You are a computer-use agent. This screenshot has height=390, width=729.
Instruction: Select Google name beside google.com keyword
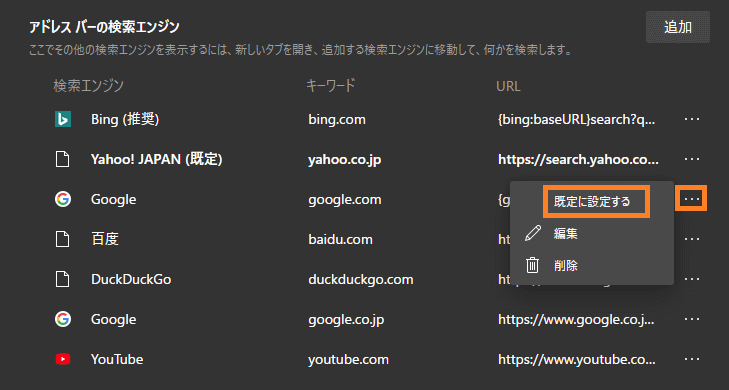(x=113, y=200)
